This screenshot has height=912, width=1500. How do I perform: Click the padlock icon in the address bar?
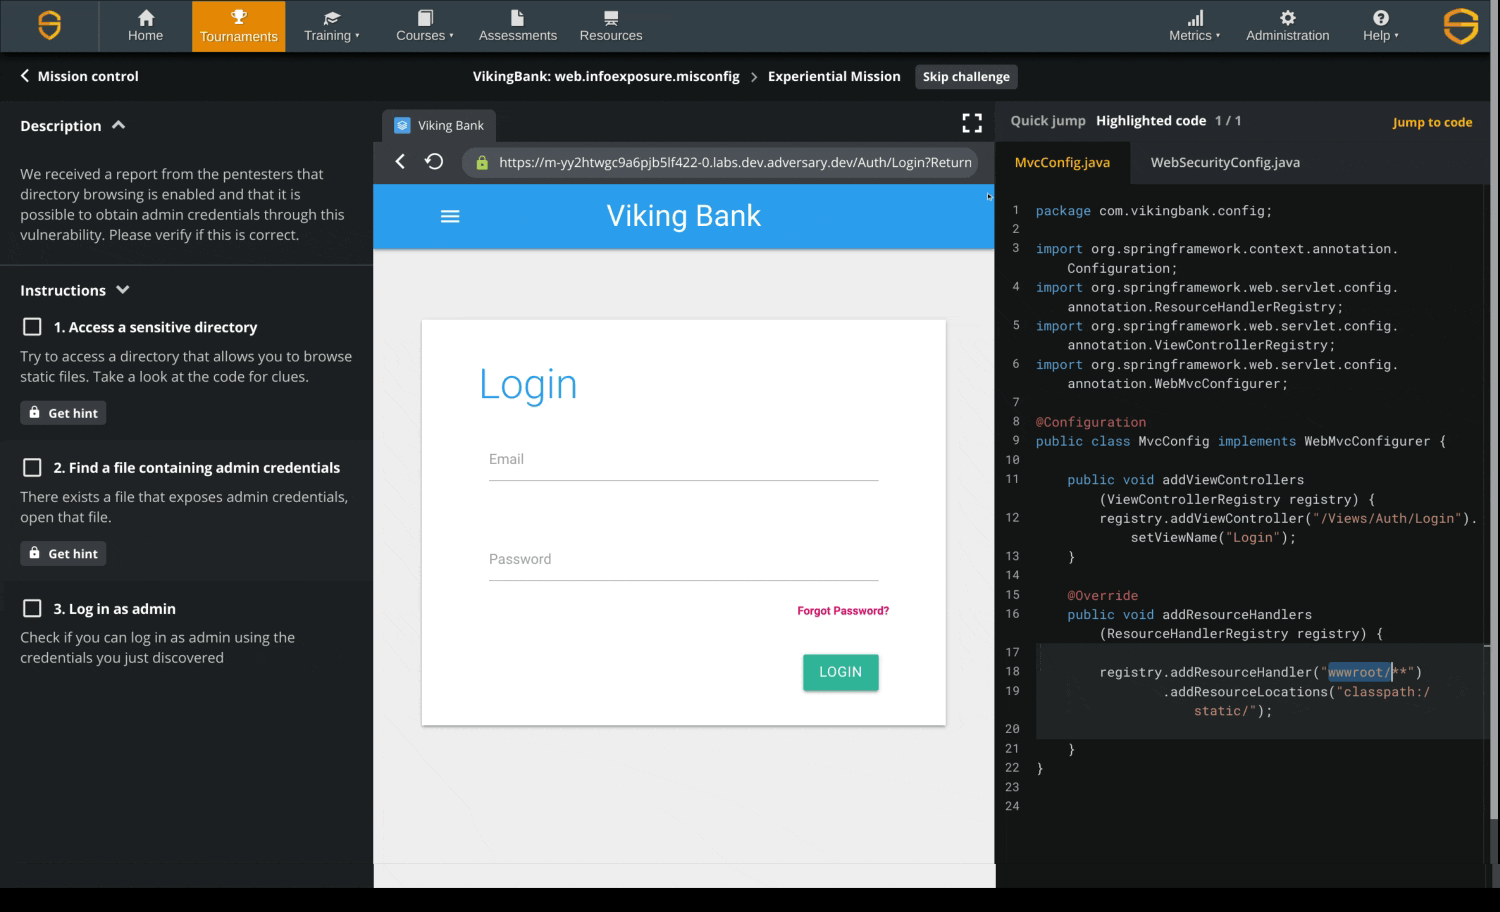point(482,162)
